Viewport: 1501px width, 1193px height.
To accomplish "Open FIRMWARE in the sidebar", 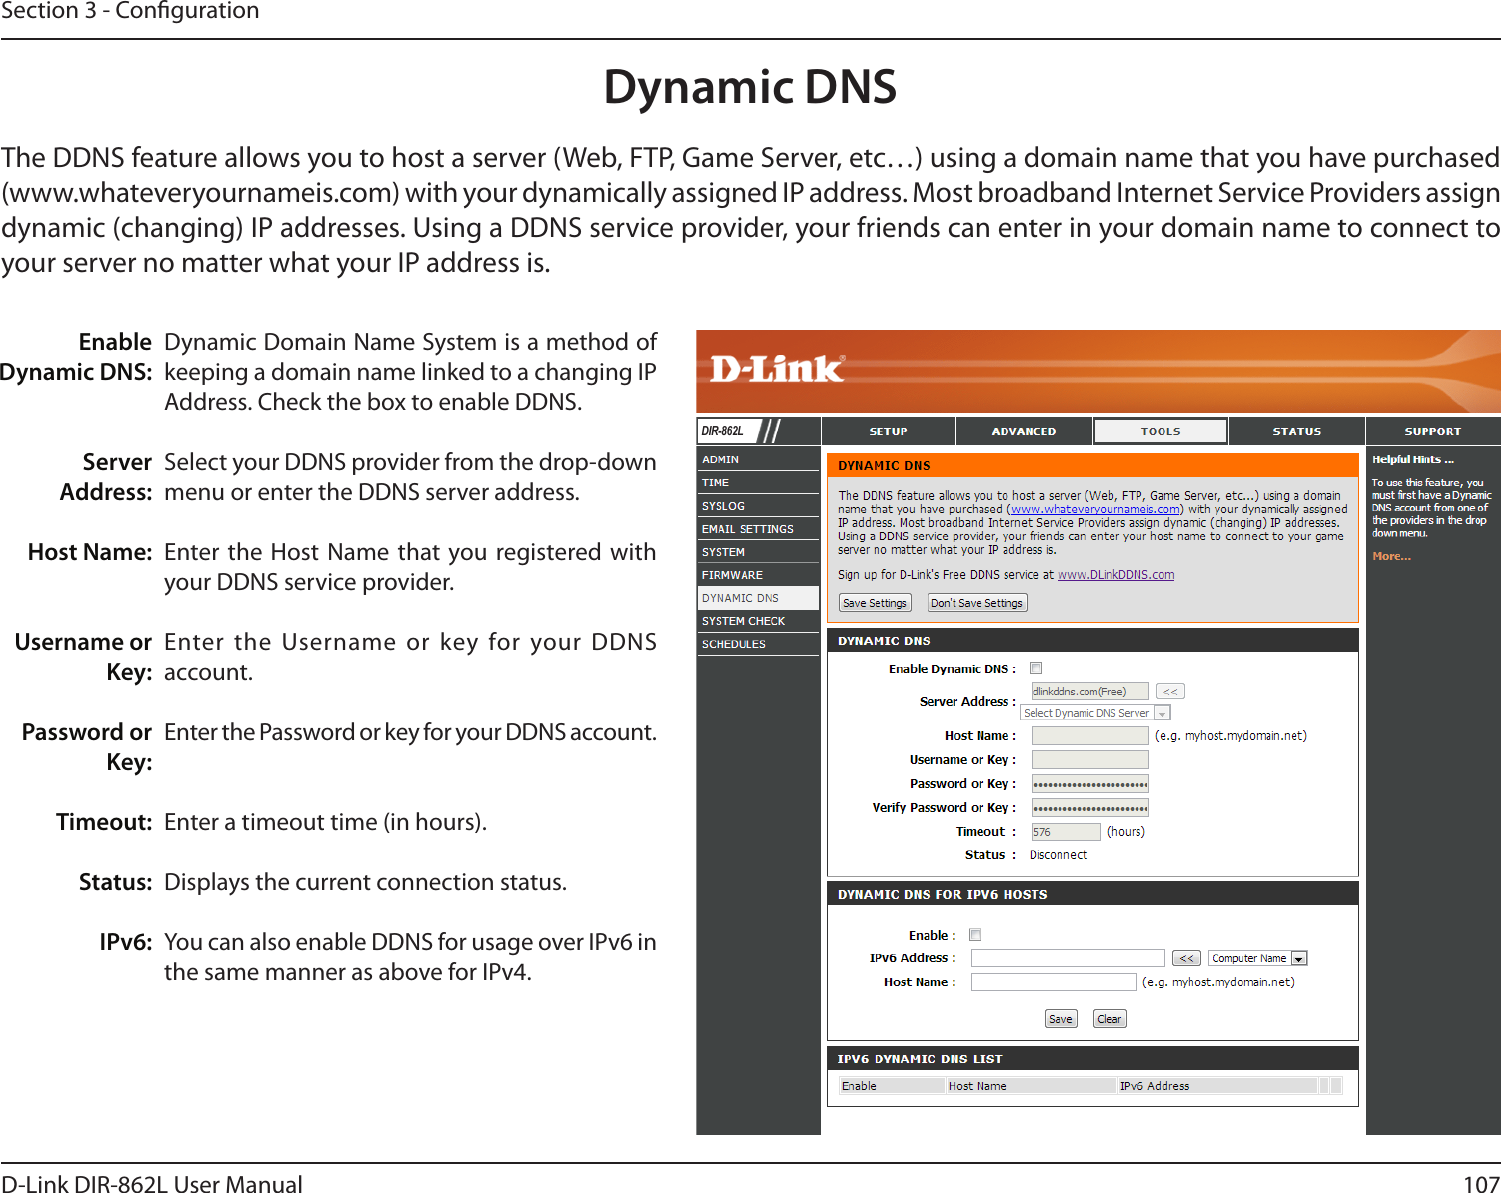I will click(758, 575).
